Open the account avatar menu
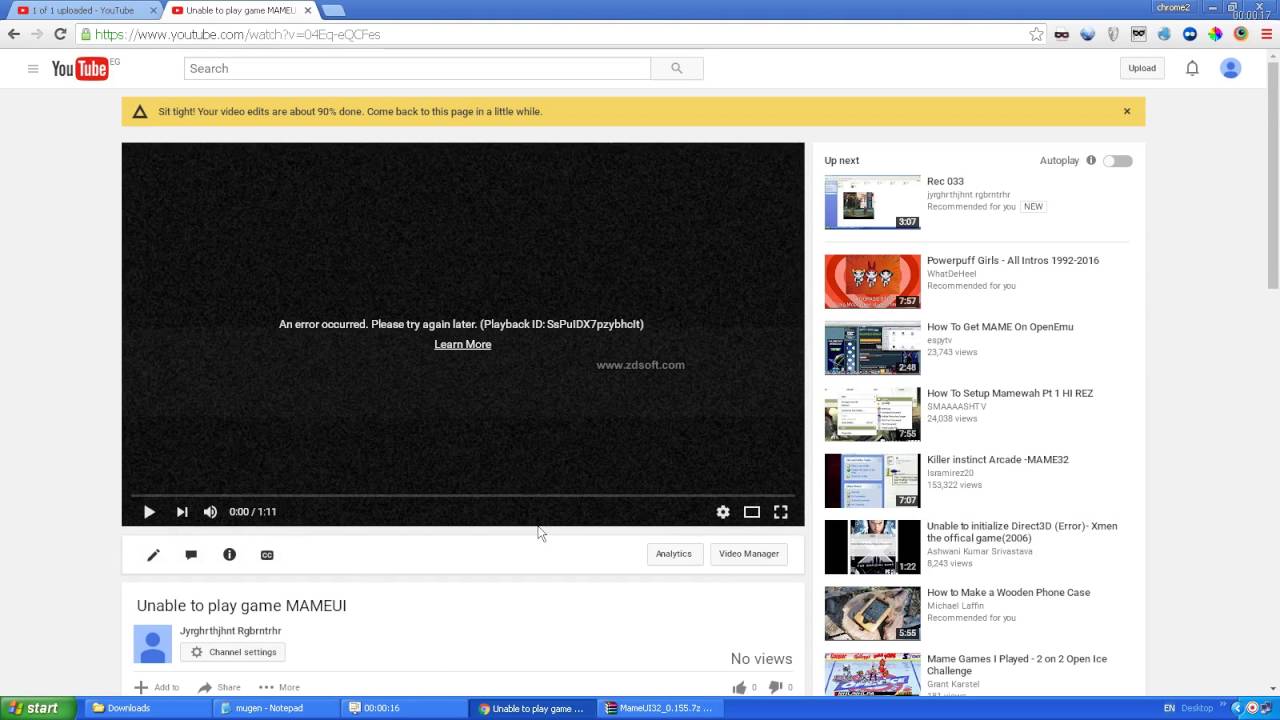This screenshot has height=720, width=1280. (1231, 68)
